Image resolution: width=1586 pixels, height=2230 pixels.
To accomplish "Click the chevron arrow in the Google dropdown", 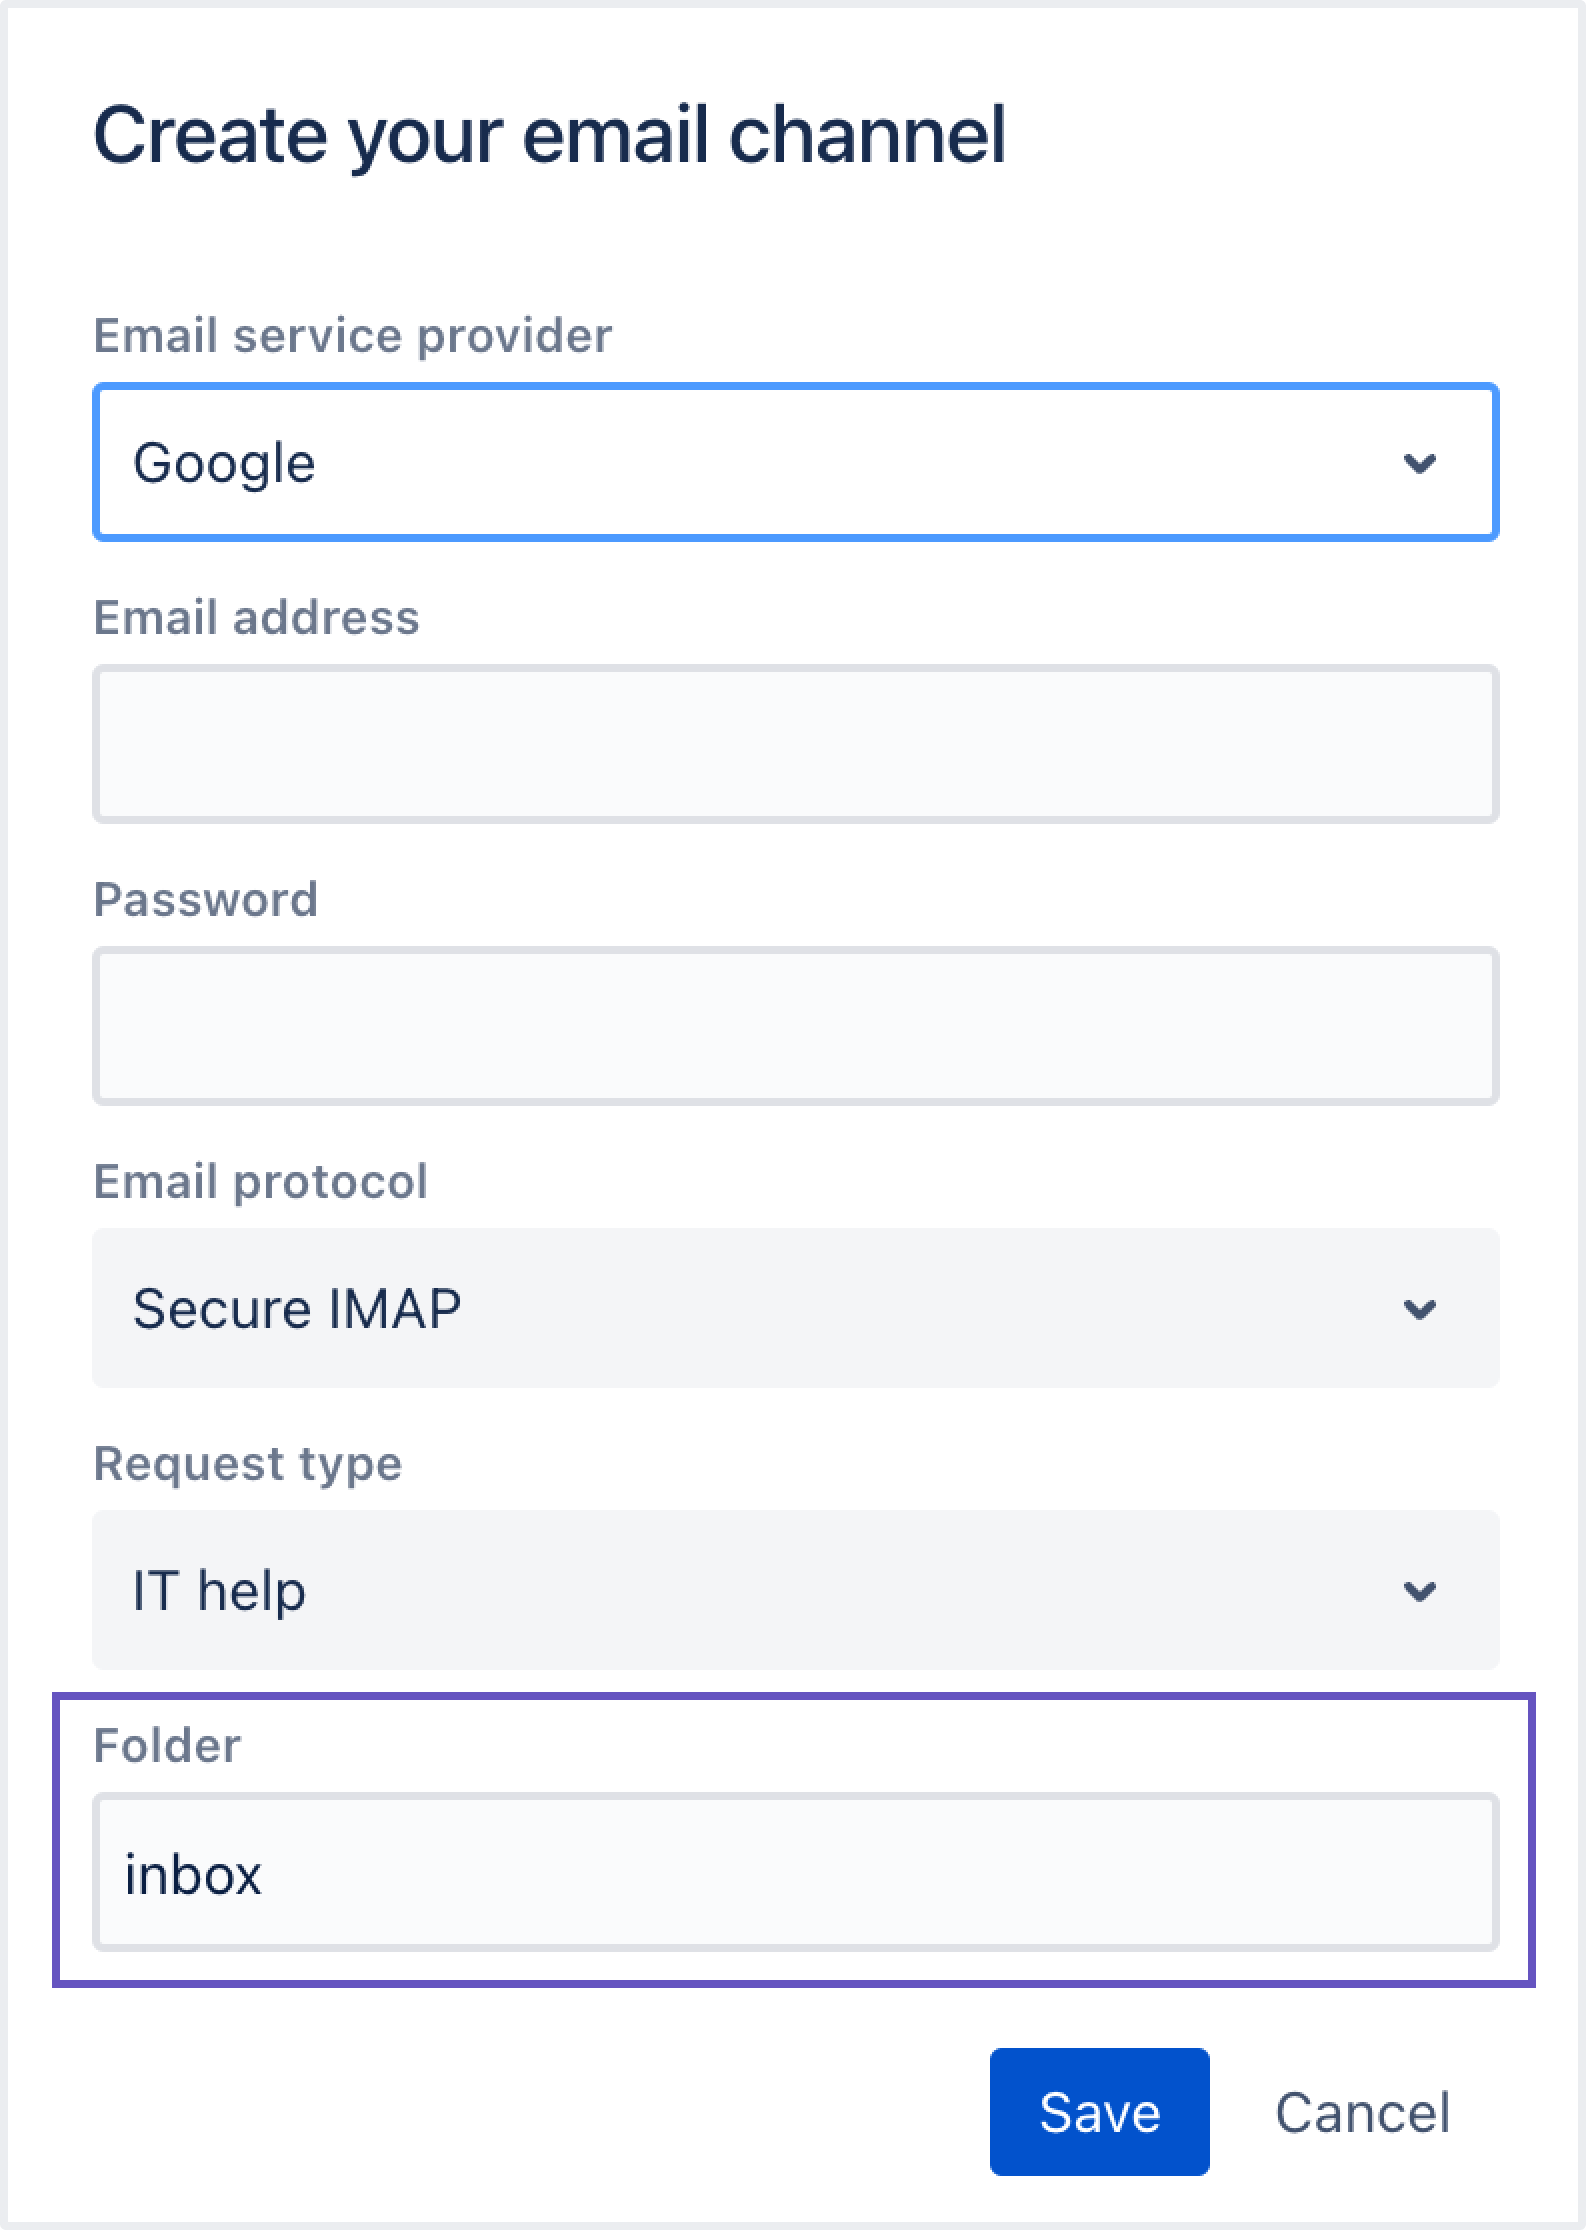I will (x=1419, y=463).
